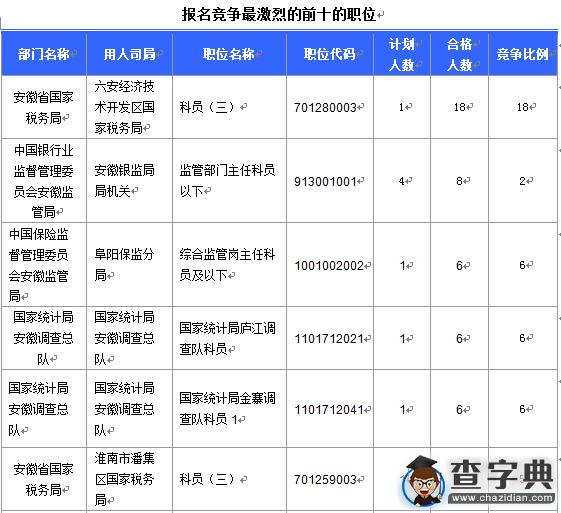Select position code 1101712021
This screenshot has height=513, width=561.
(329, 339)
